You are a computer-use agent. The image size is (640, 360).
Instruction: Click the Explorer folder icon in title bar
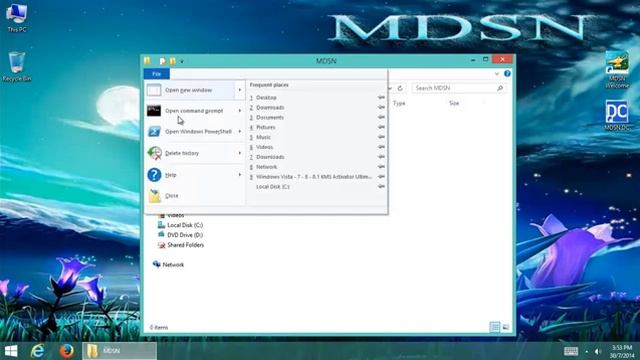147,61
